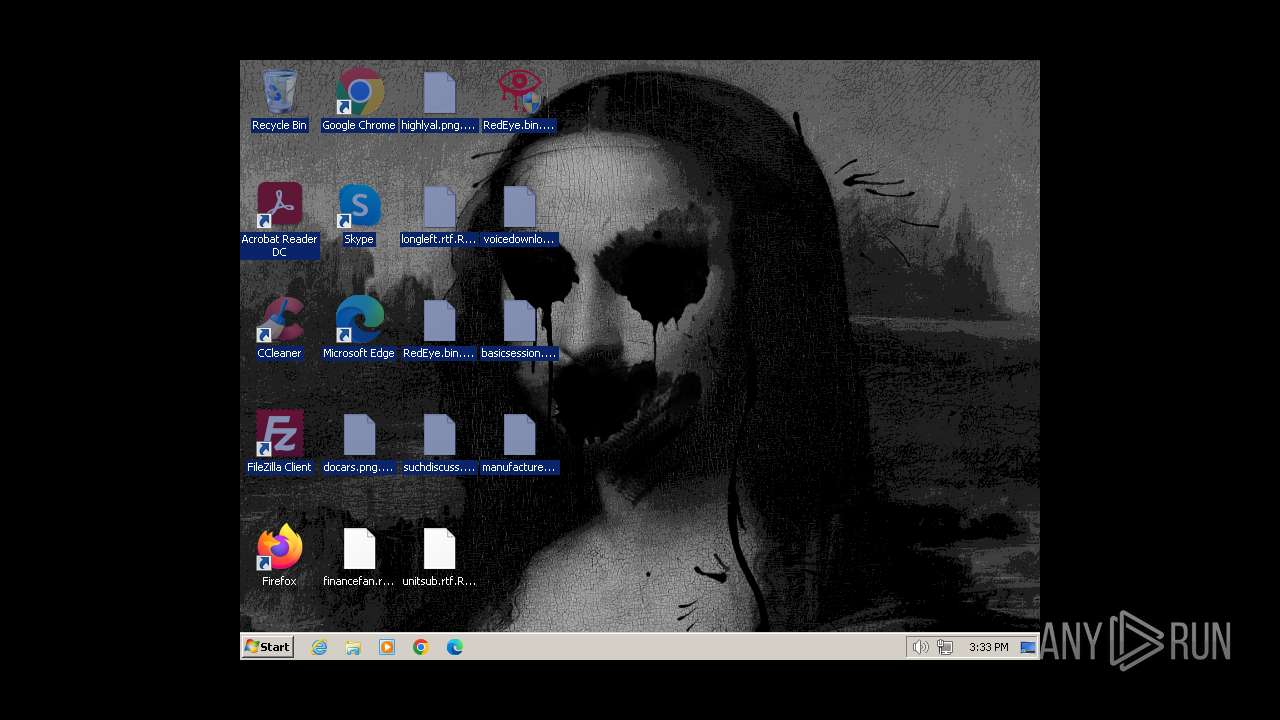Image resolution: width=1280 pixels, height=720 pixels.
Task: Open the network tray icon
Action: click(945, 647)
